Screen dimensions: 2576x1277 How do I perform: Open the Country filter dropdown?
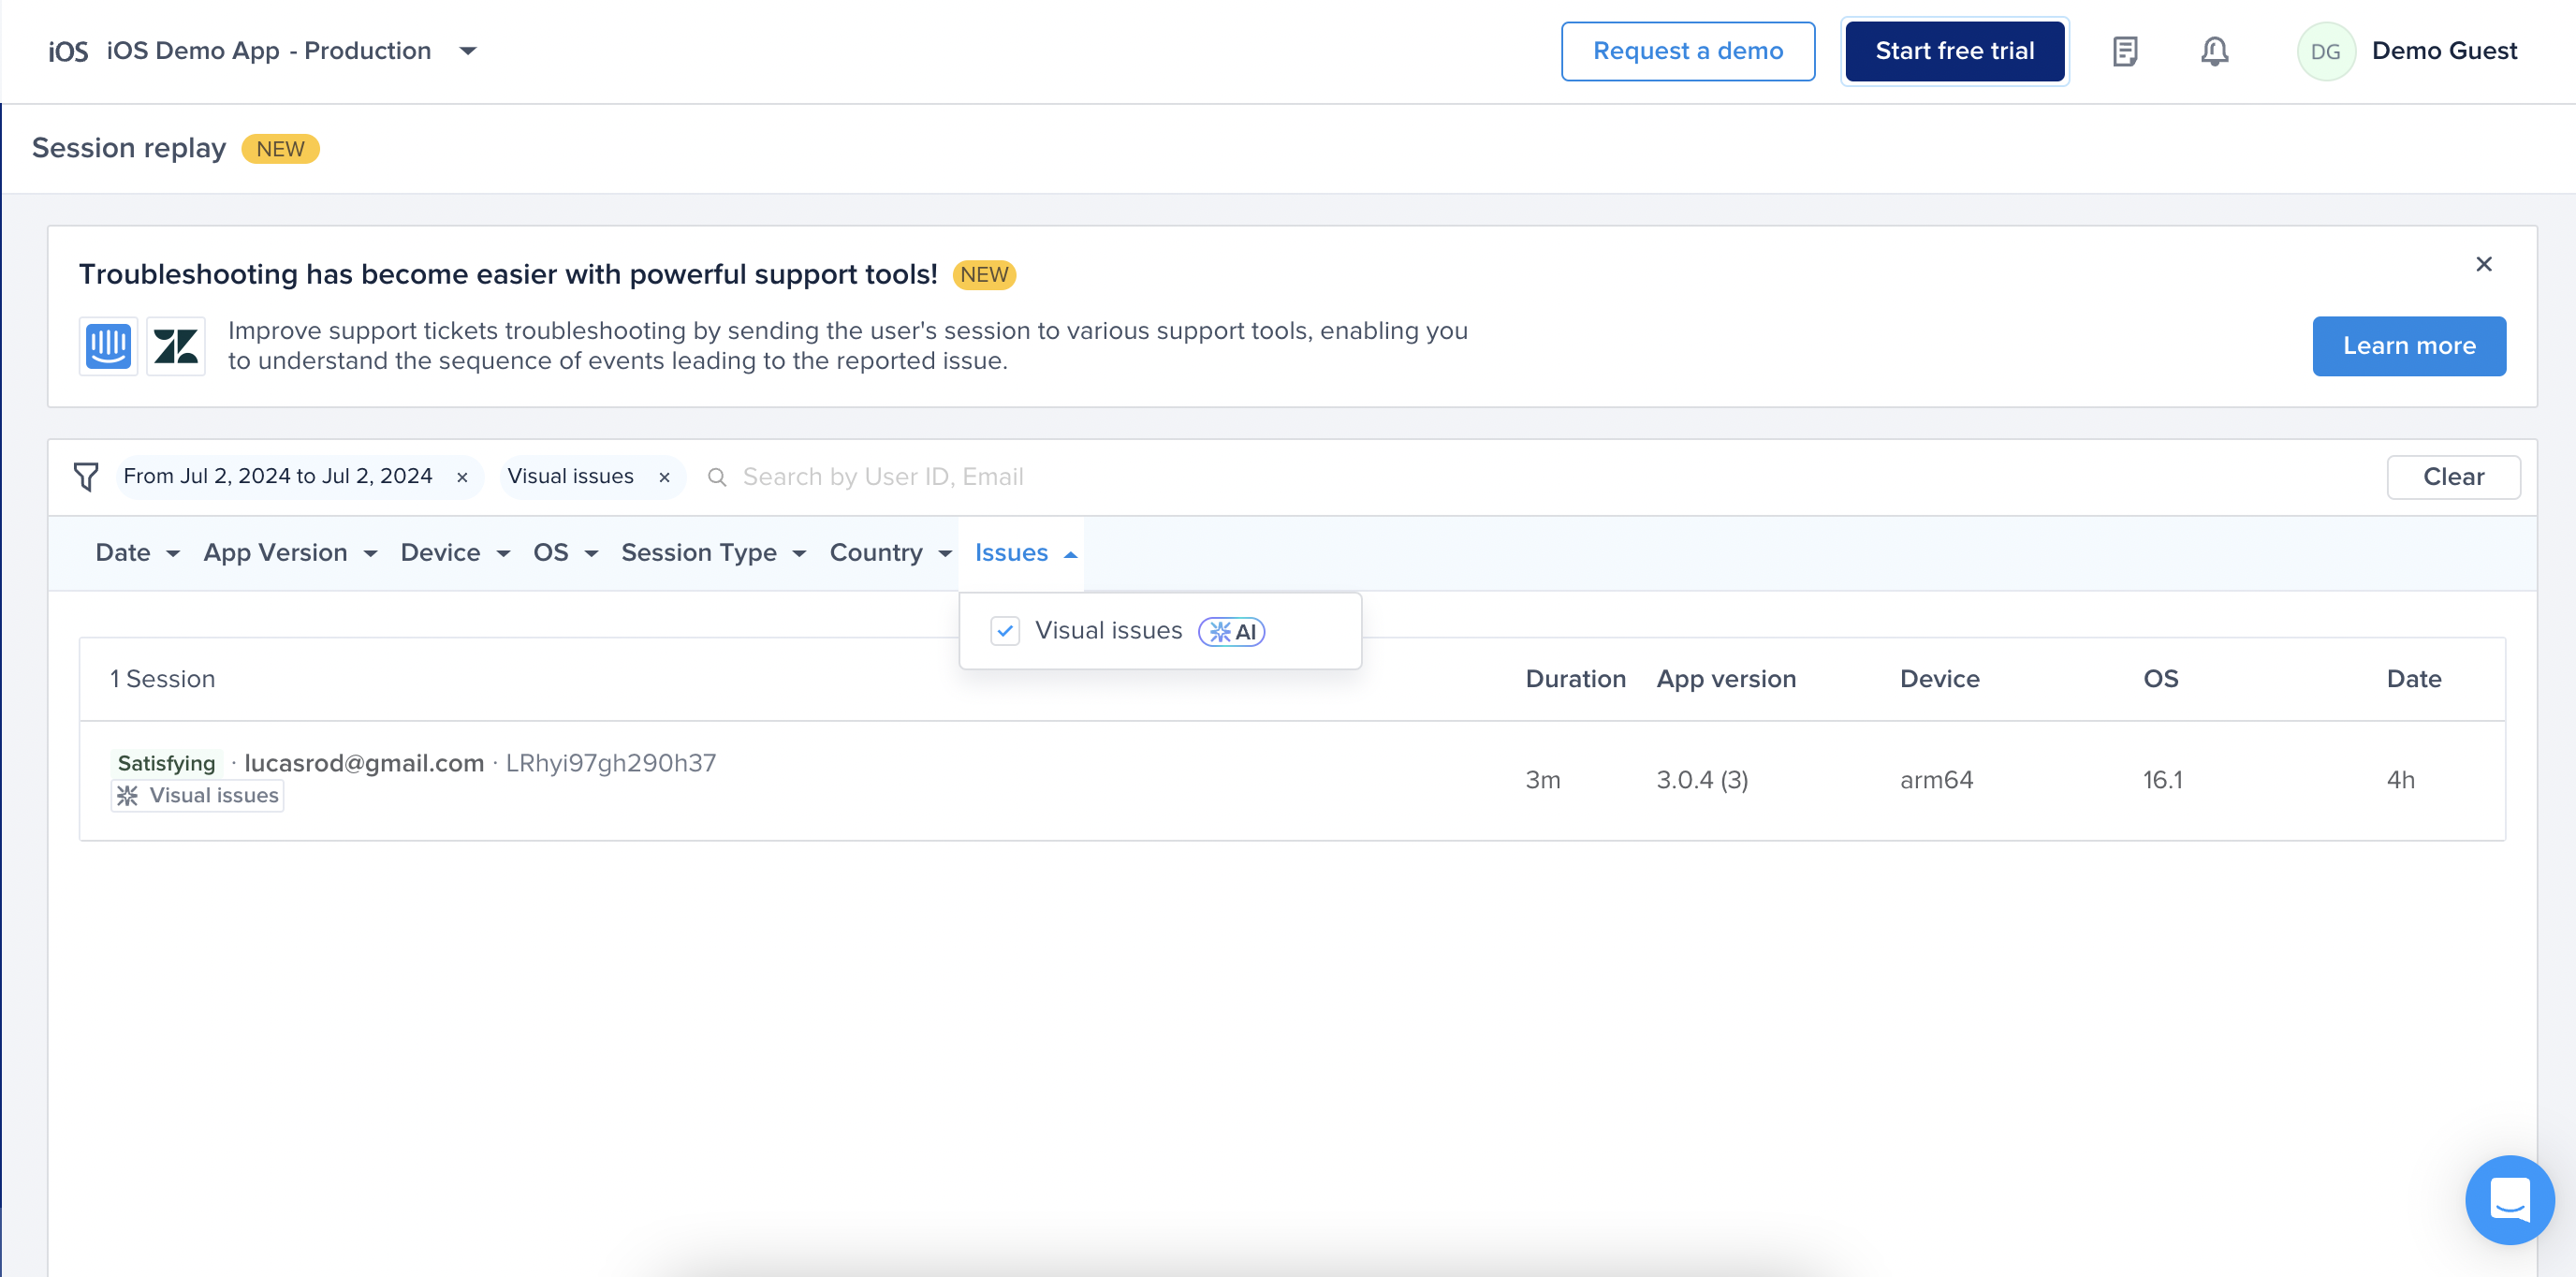click(x=890, y=553)
